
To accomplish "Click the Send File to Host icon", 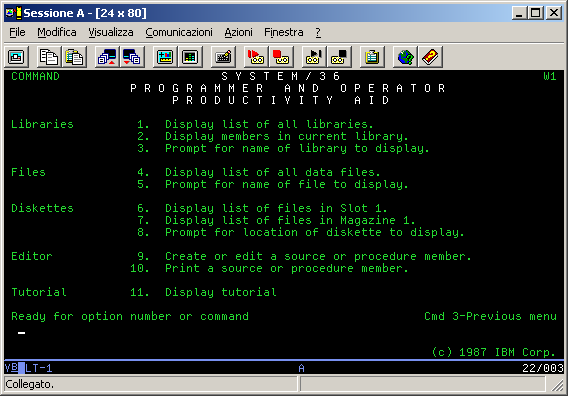I will pos(107,57).
